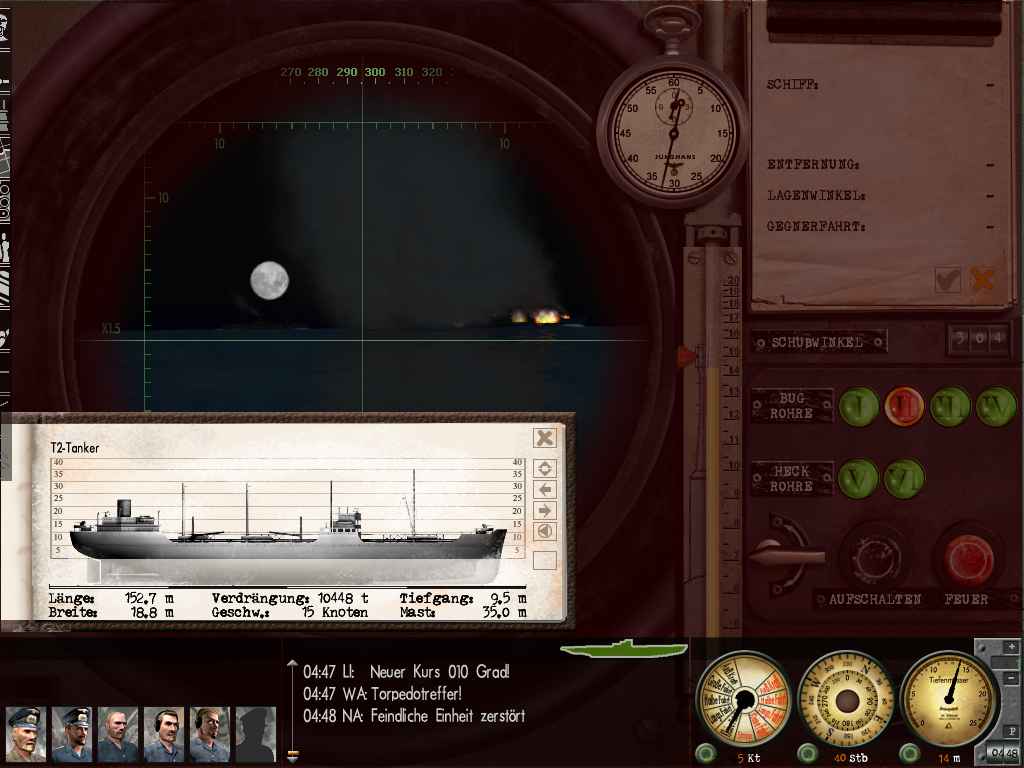Screen dimensions: 1024x768
Task: Click message 'Torpedotreffer!'
Action: (417, 694)
